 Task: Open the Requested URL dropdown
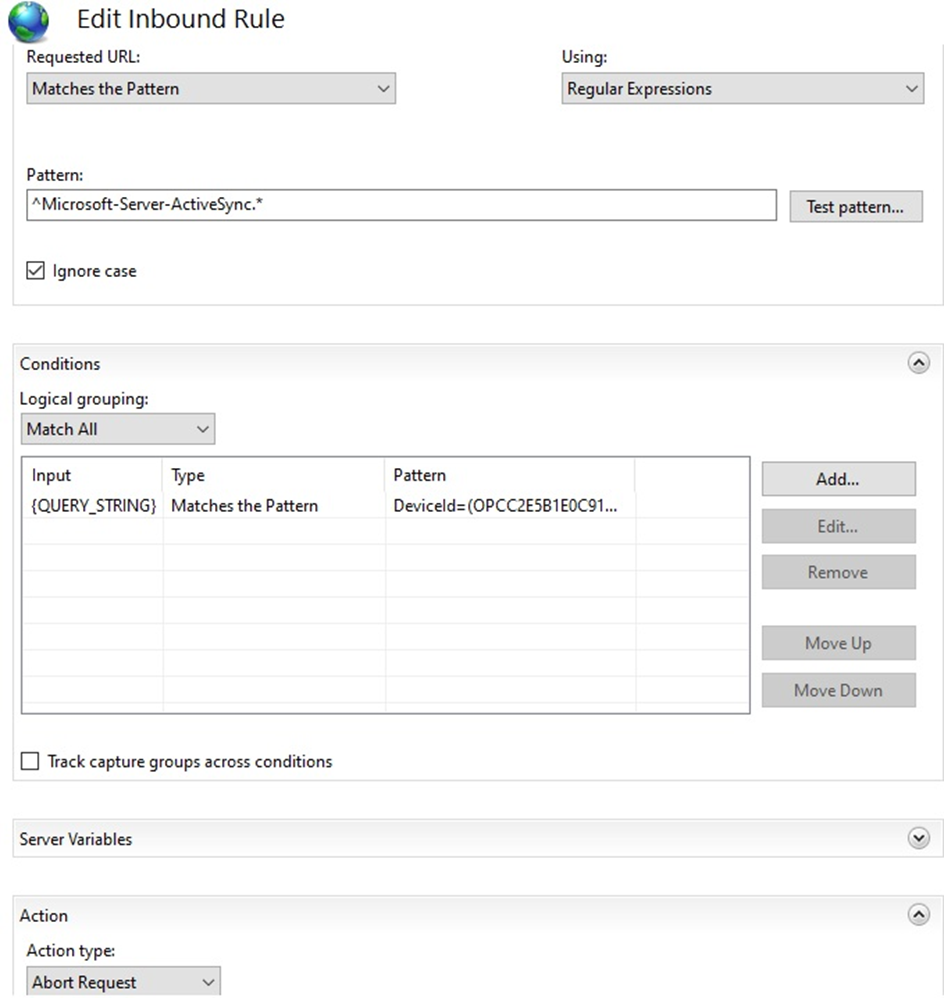211,88
